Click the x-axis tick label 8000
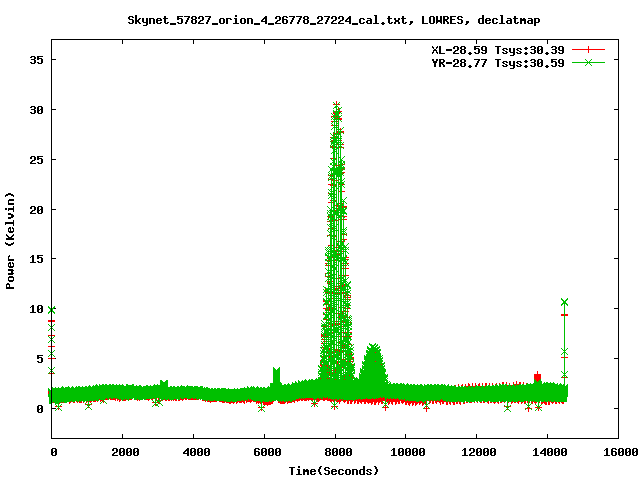 click(x=338, y=452)
